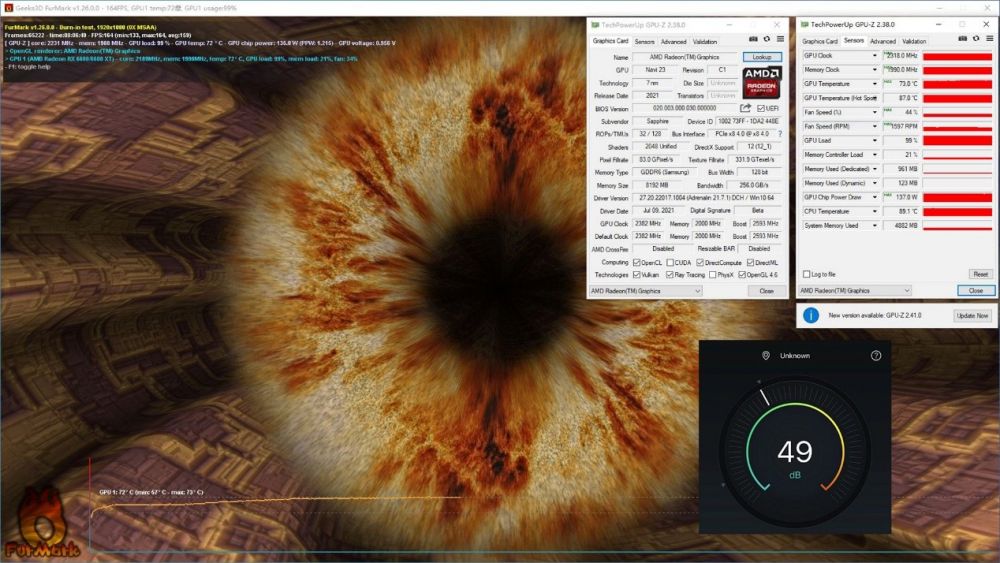
Task: Click the GPU Temperature red graph bar
Action: (957, 85)
